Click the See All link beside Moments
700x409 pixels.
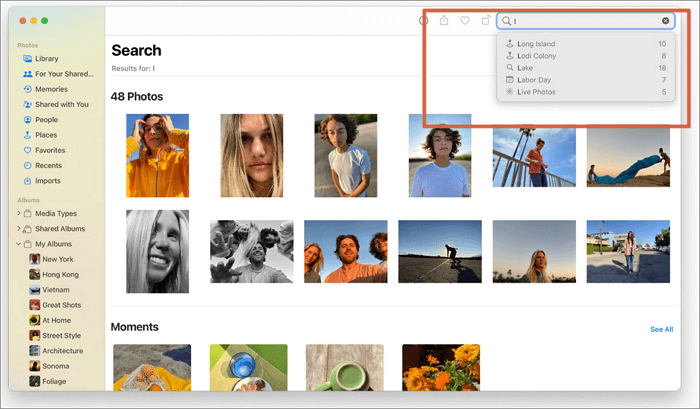click(x=661, y=329)
